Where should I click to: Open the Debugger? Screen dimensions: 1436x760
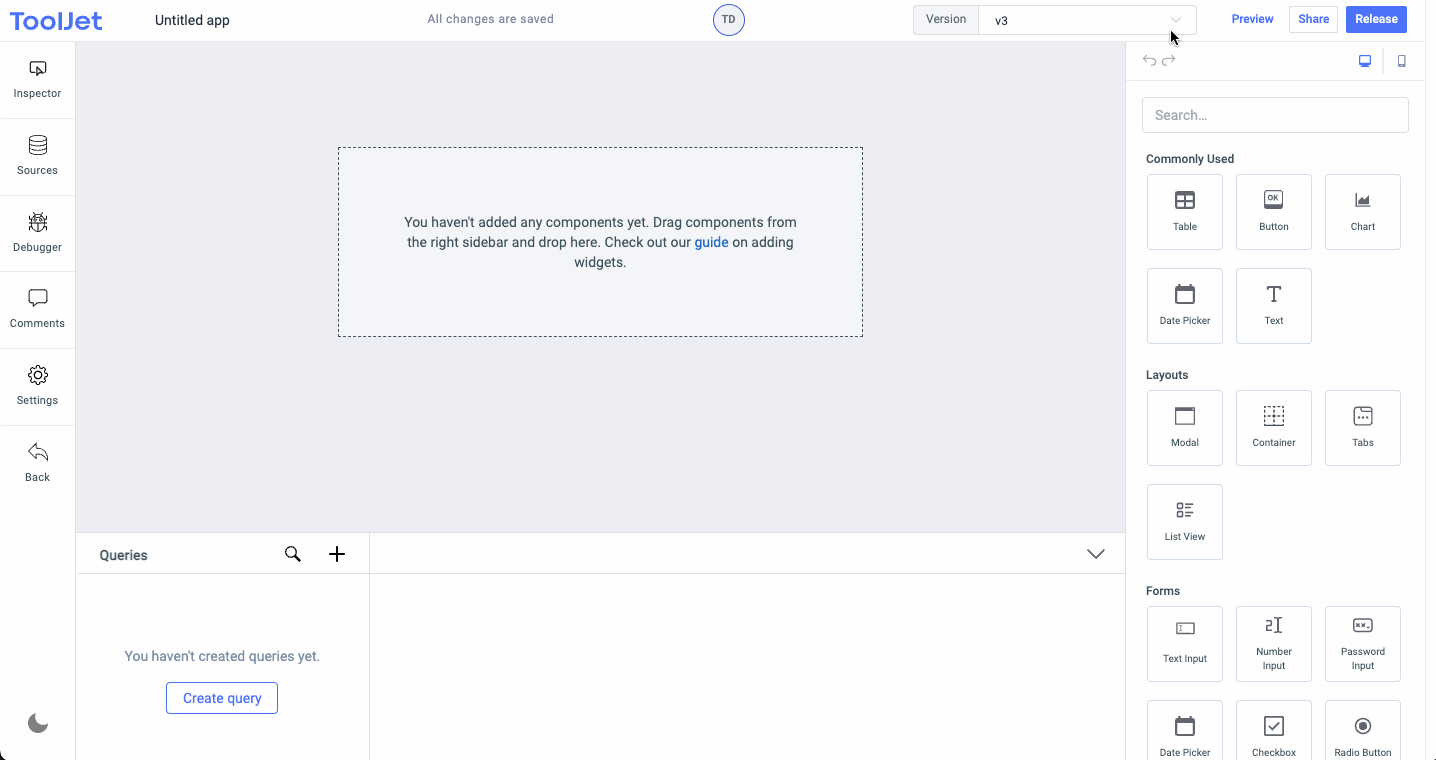point(37,232)
